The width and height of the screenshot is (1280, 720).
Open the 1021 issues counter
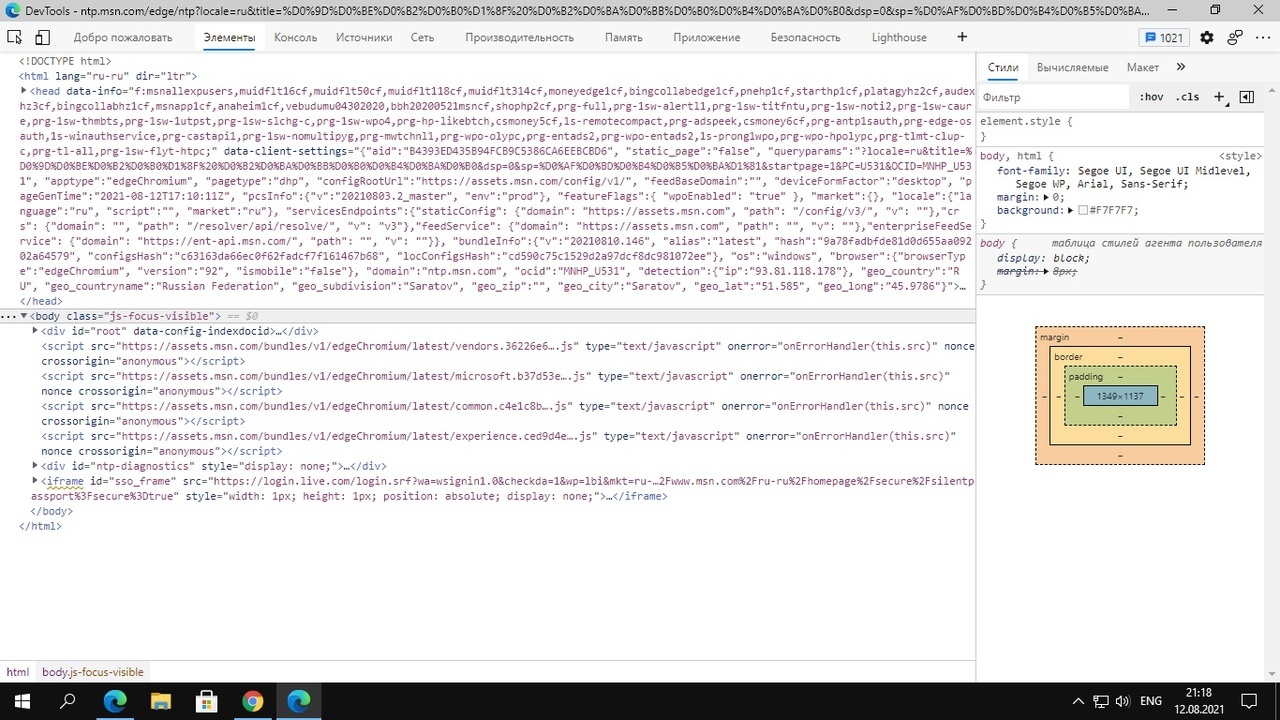pyautogui.click(x=1163, y=37)
